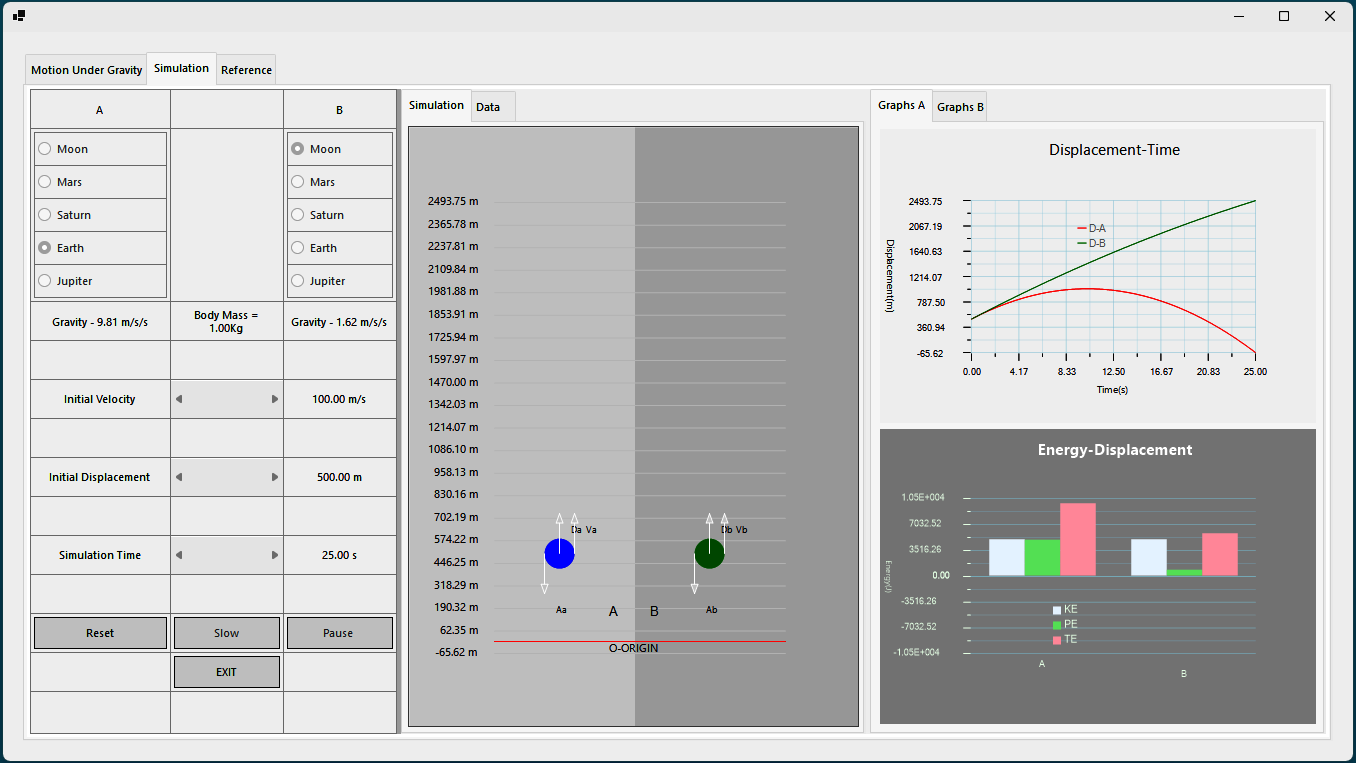Click the dark green ball for body B
Screen dimensions: 1356x763
pyautogui.click(x=709, y=553)
